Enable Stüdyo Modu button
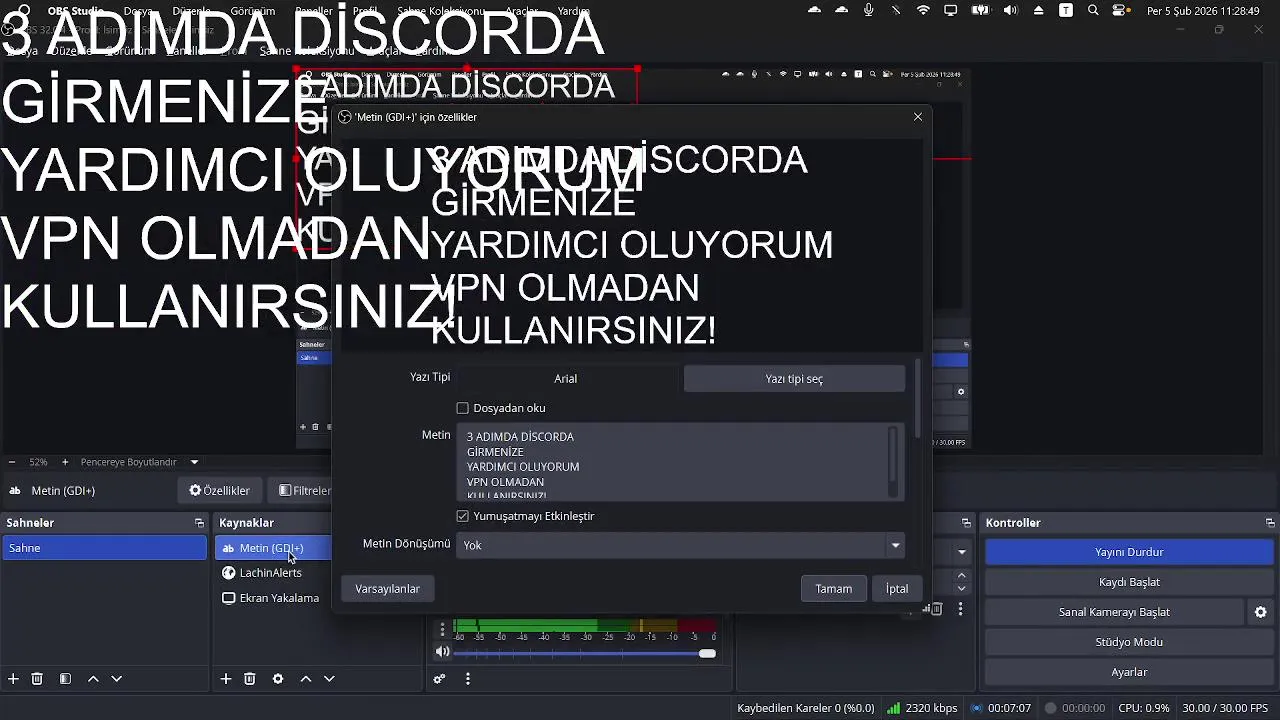Screen dimensions: 1280x720 click(x=1129, y=642)
